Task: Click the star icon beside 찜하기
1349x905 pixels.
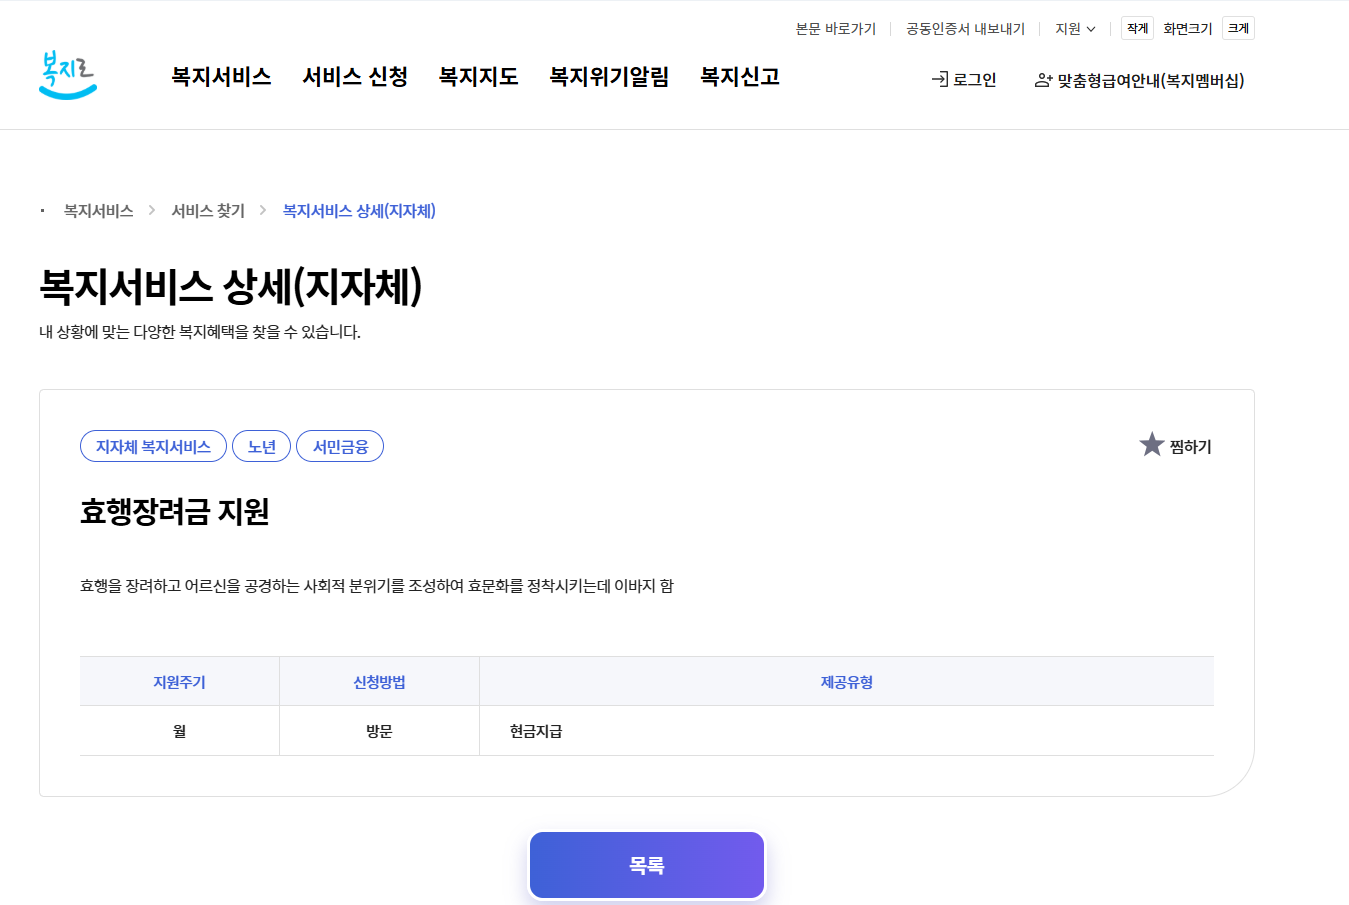Action: [1152, 445]
